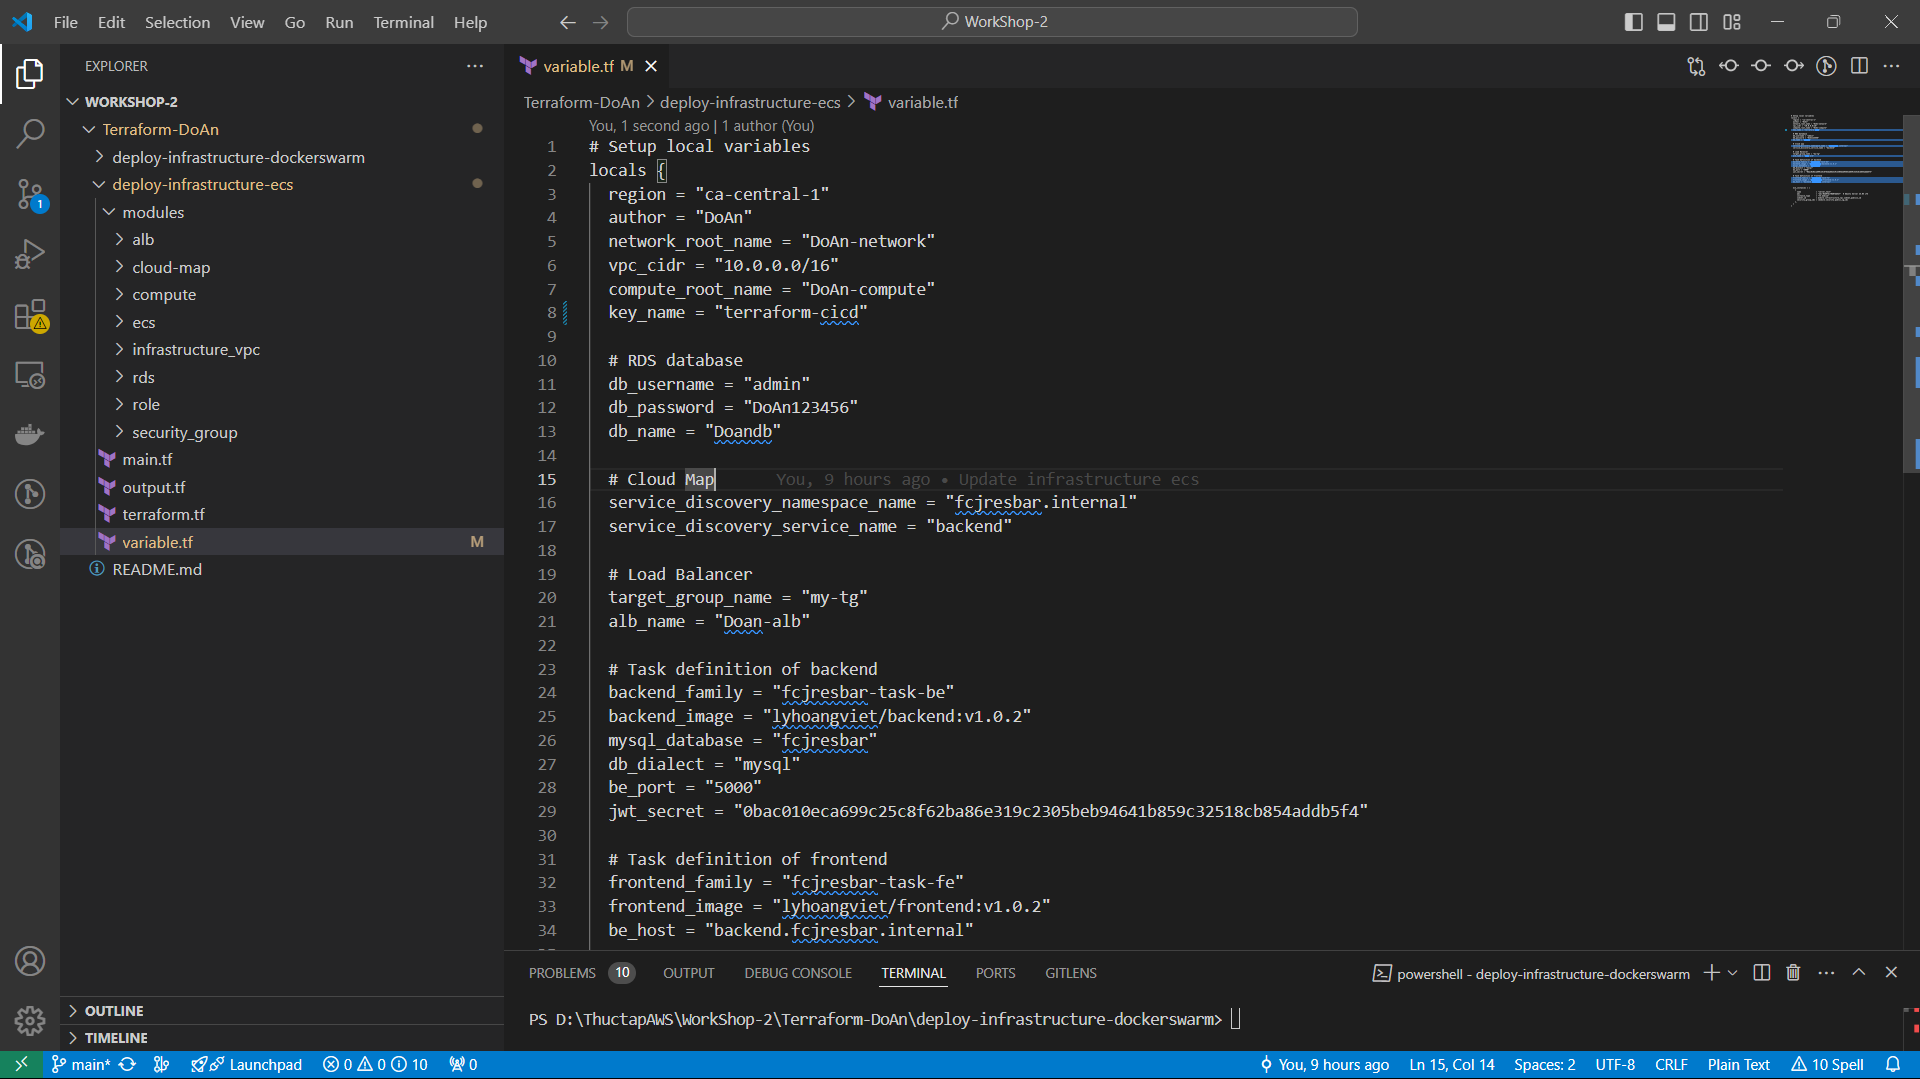Open previous revision in editor toolbar
This screenshot has width=1920, height=1079.
coord(1729,66)
